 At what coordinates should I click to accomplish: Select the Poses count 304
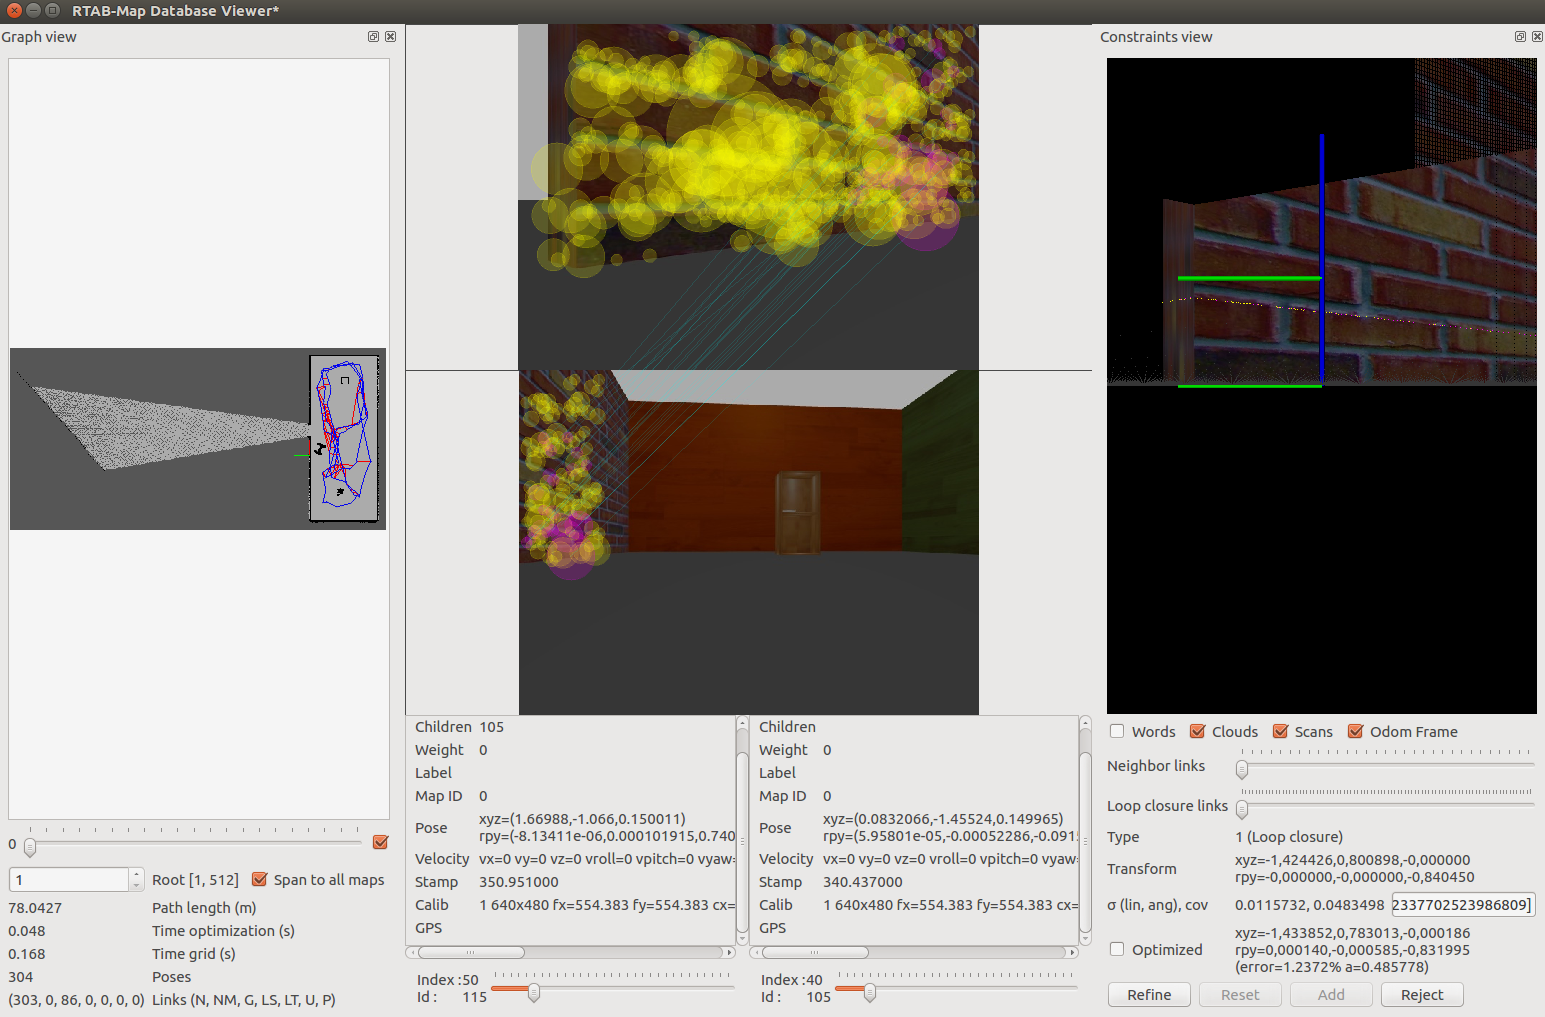pos(20,977)
